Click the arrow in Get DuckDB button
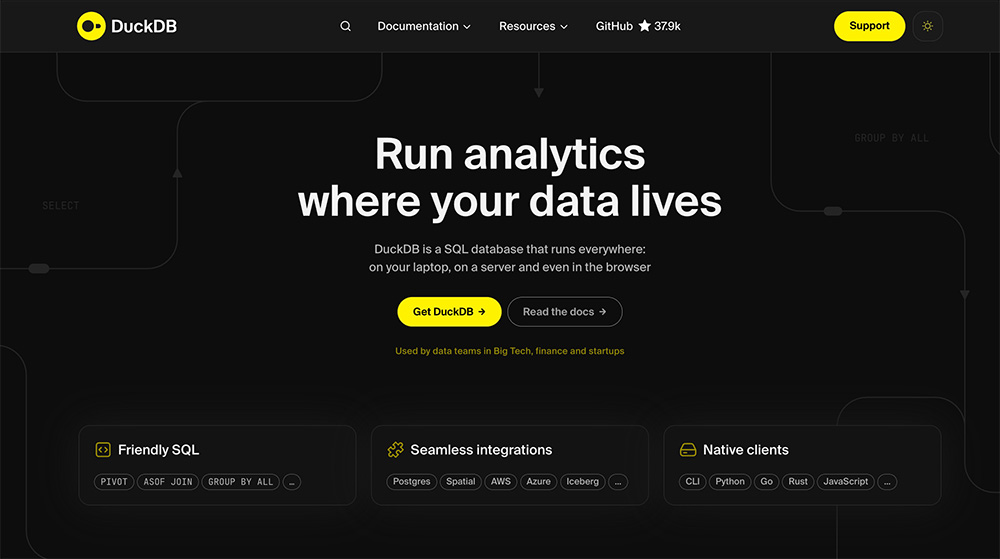The height and width of the screenshot is (559, 1000). [482, 312]
